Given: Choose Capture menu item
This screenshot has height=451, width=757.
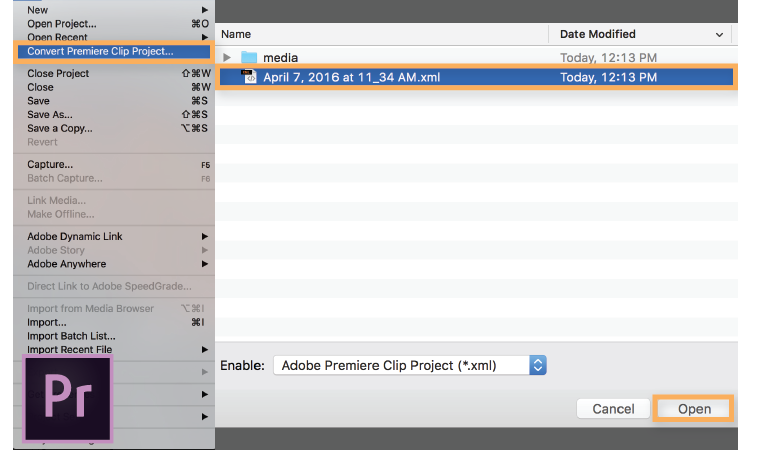Looking at the screenshot, I should tap(50, 164).
